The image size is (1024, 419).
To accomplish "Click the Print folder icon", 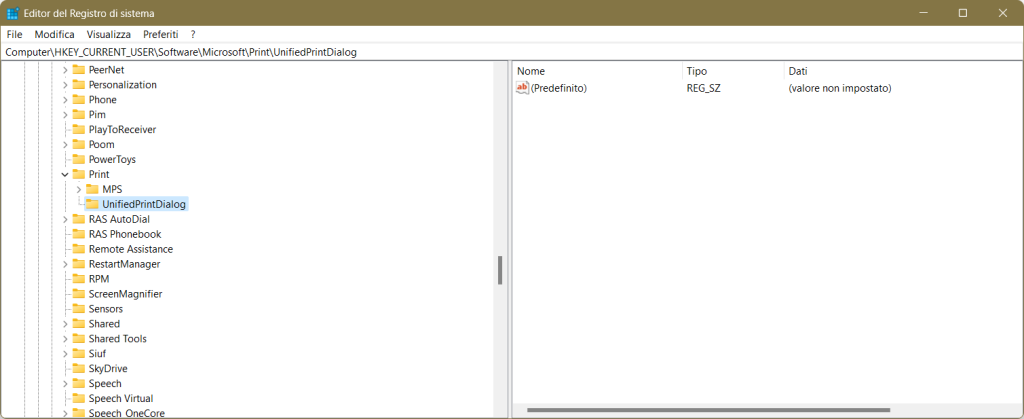I will pos(79,174).
